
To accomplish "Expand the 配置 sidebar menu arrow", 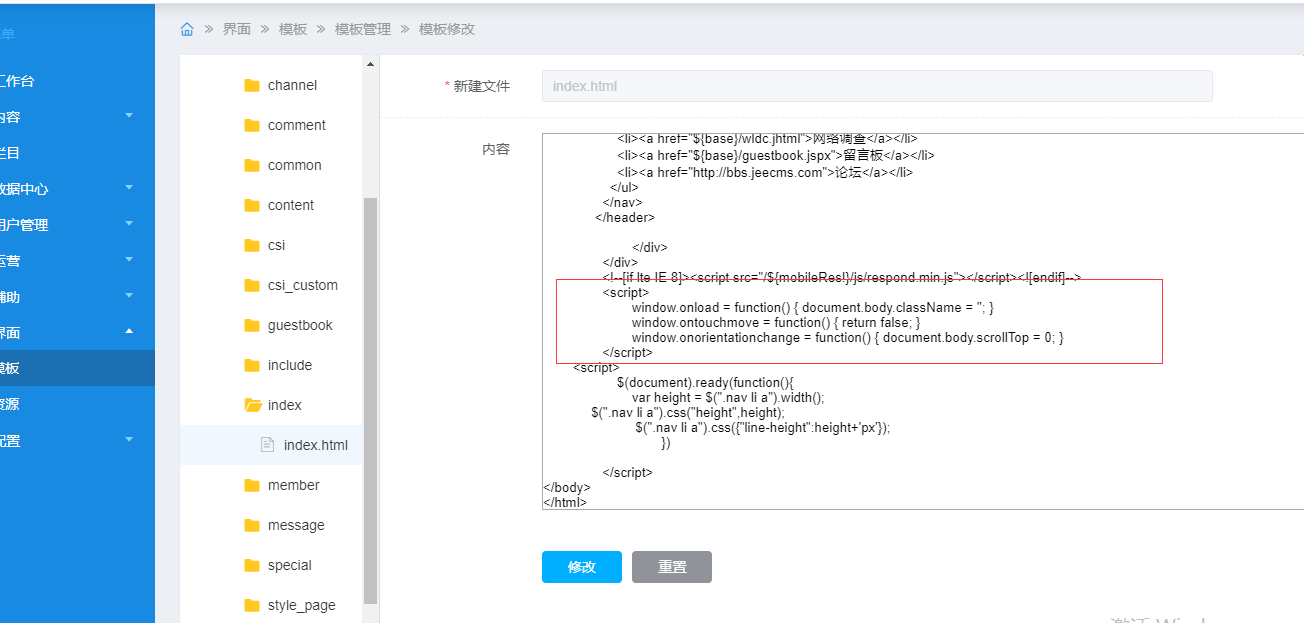I will click(x=129, y=440).
